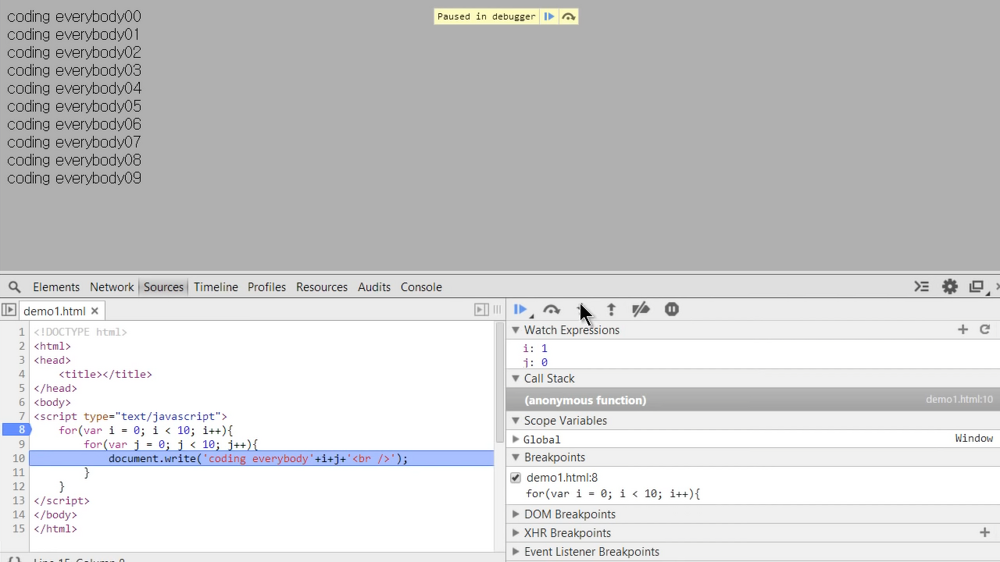Open the Audits tab
Screen dimensions: 1000x562
pos(374,287)
